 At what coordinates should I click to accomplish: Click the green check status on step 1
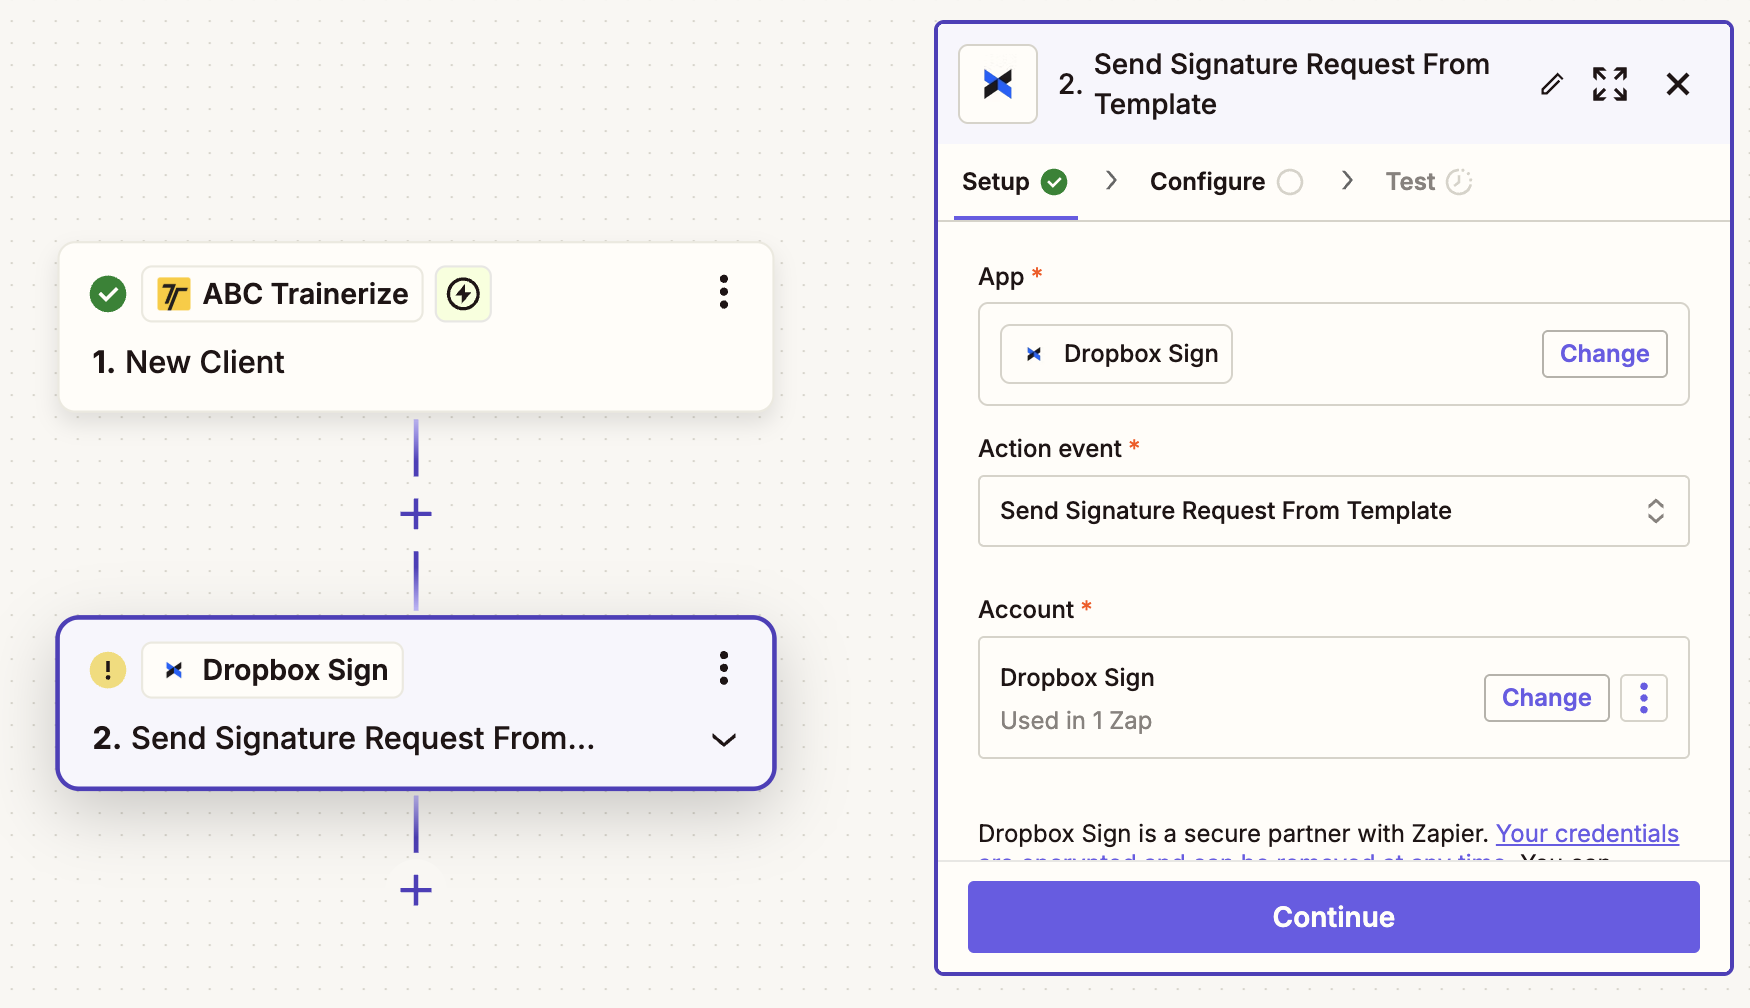[108, 294]
